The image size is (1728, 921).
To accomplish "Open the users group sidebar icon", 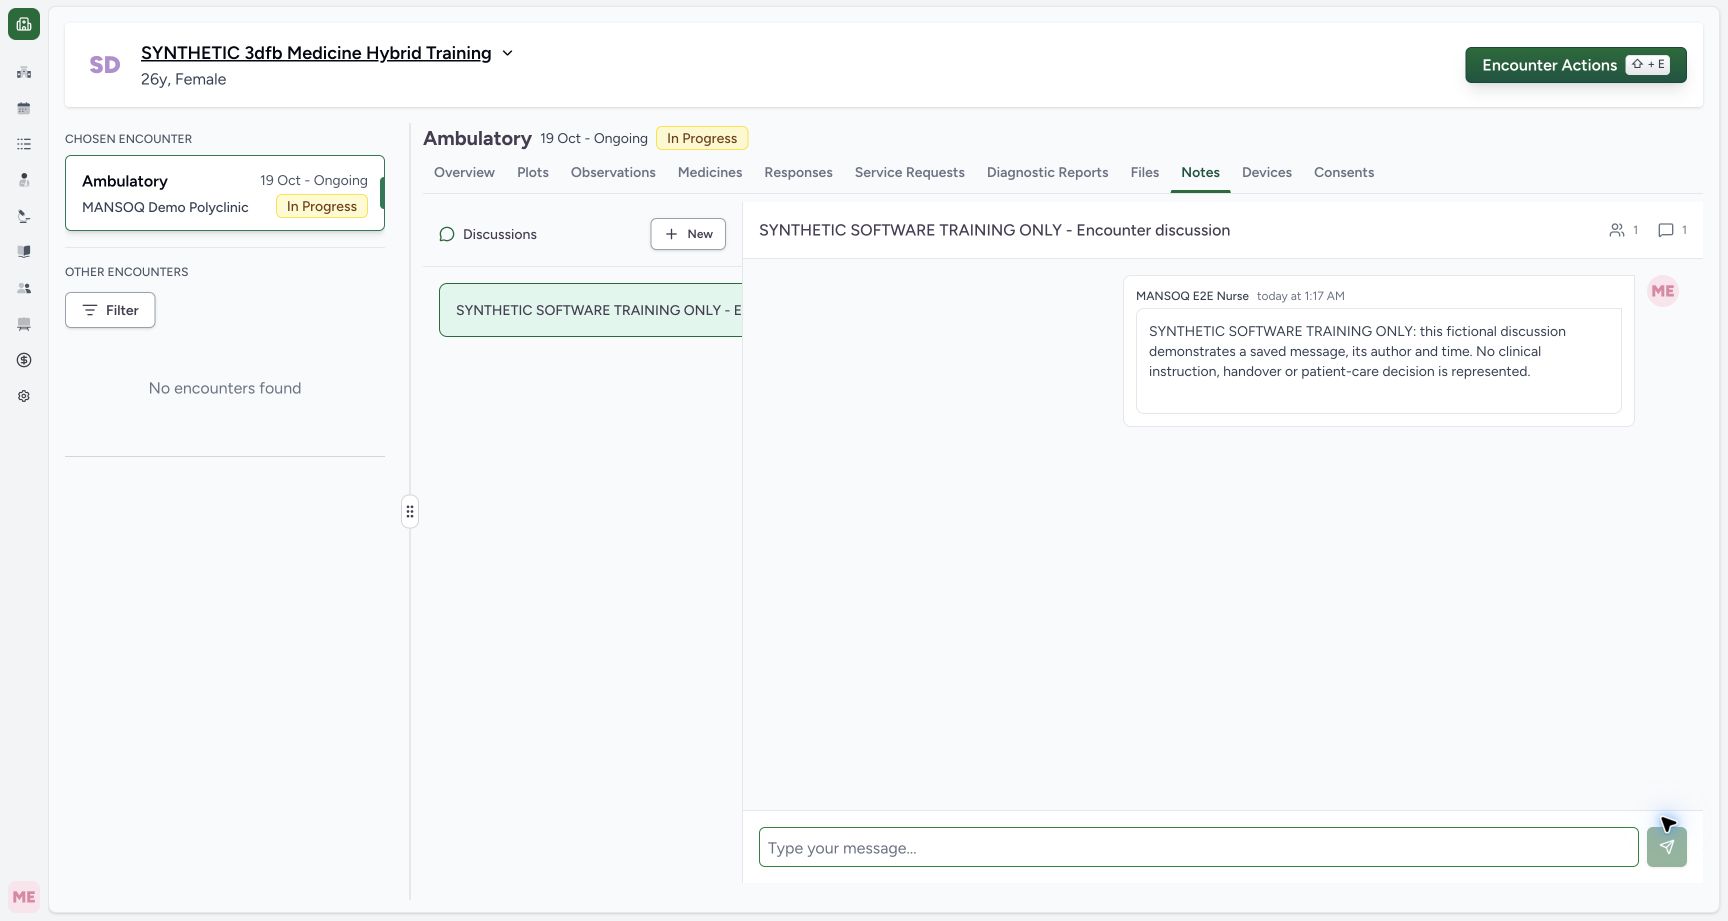I will [x=24, y=288].
